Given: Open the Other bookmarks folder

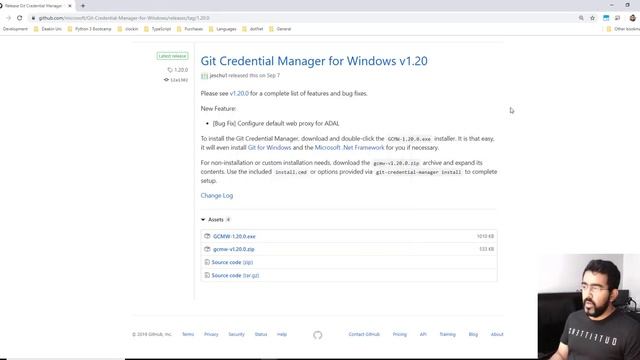Looking at the screenshot, I should click(623, 29).
